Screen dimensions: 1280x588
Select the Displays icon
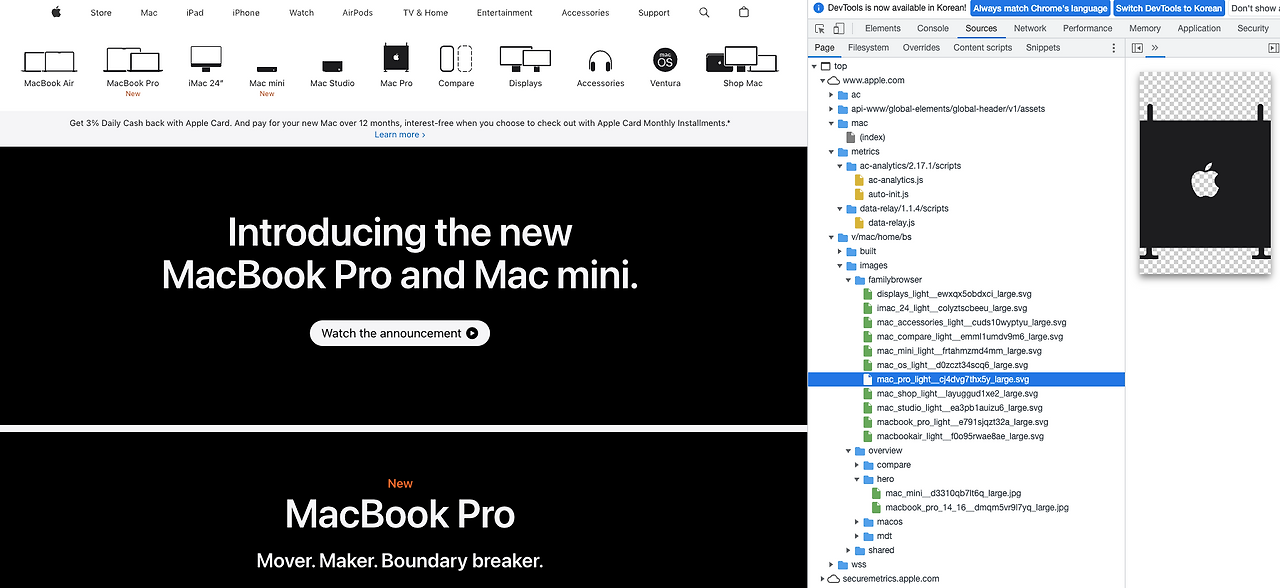(525, 59)
